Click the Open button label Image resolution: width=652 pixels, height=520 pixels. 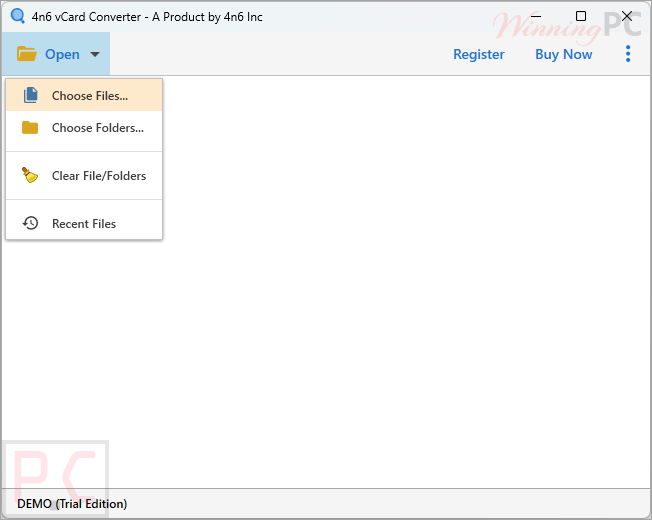62,54
